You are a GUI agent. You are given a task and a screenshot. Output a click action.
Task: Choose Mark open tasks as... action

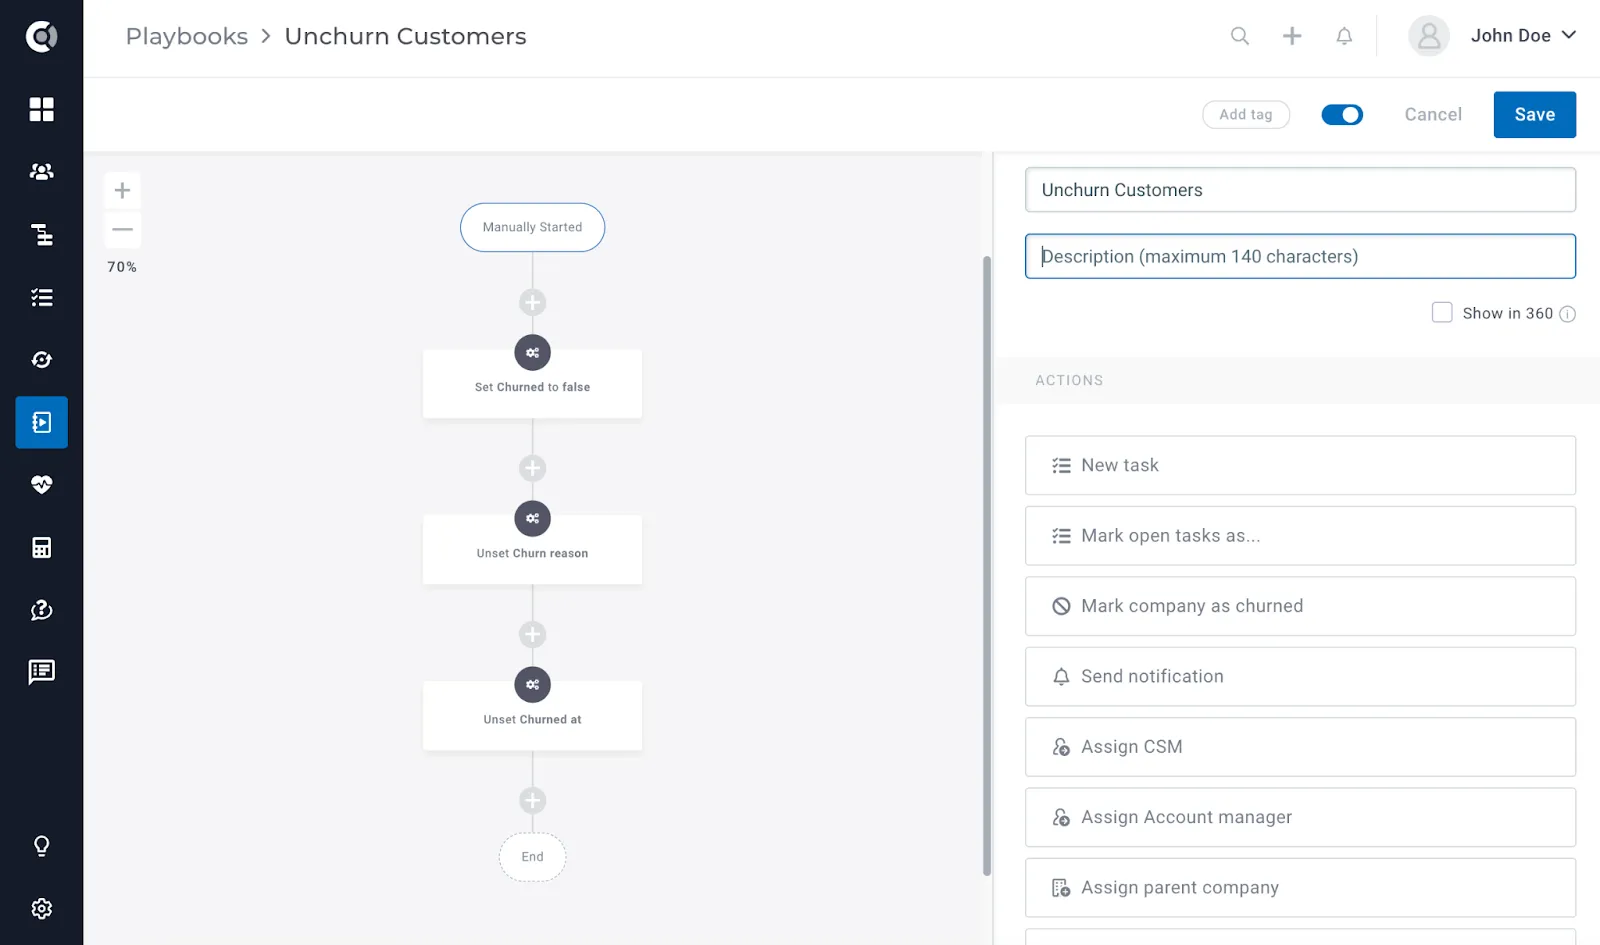click(1300, 536)
